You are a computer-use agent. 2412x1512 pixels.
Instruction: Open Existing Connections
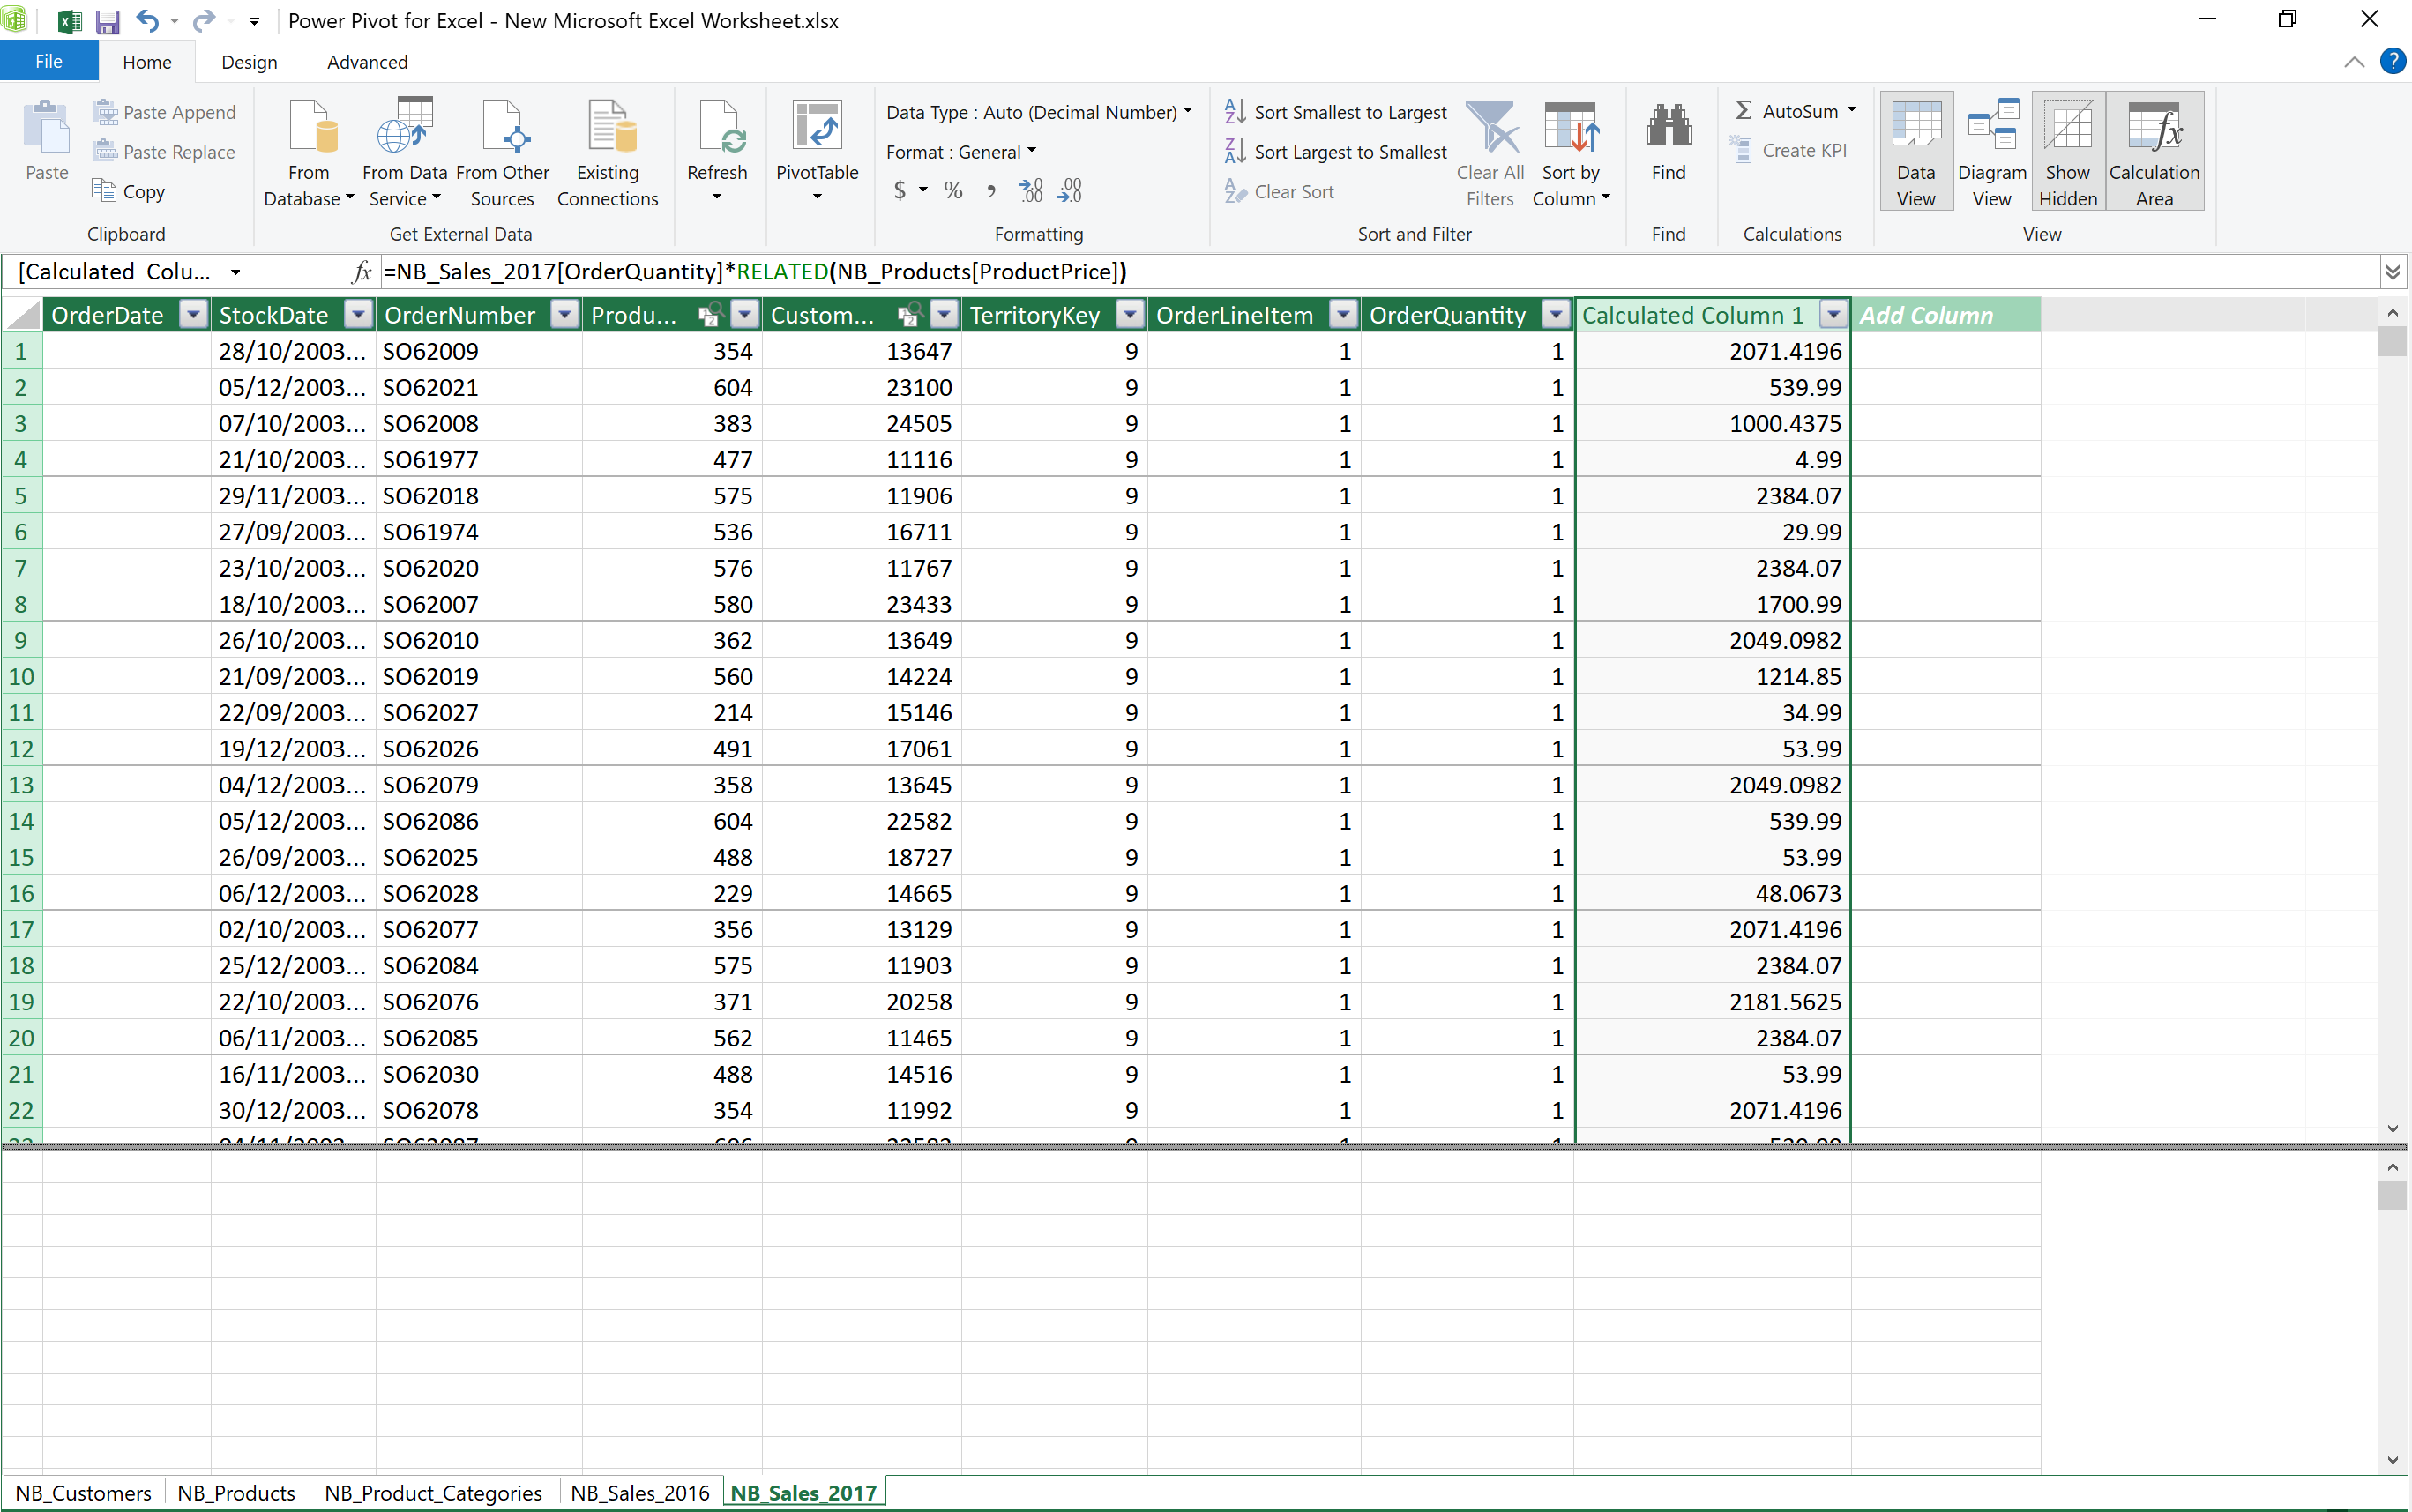tap(607, 150)
